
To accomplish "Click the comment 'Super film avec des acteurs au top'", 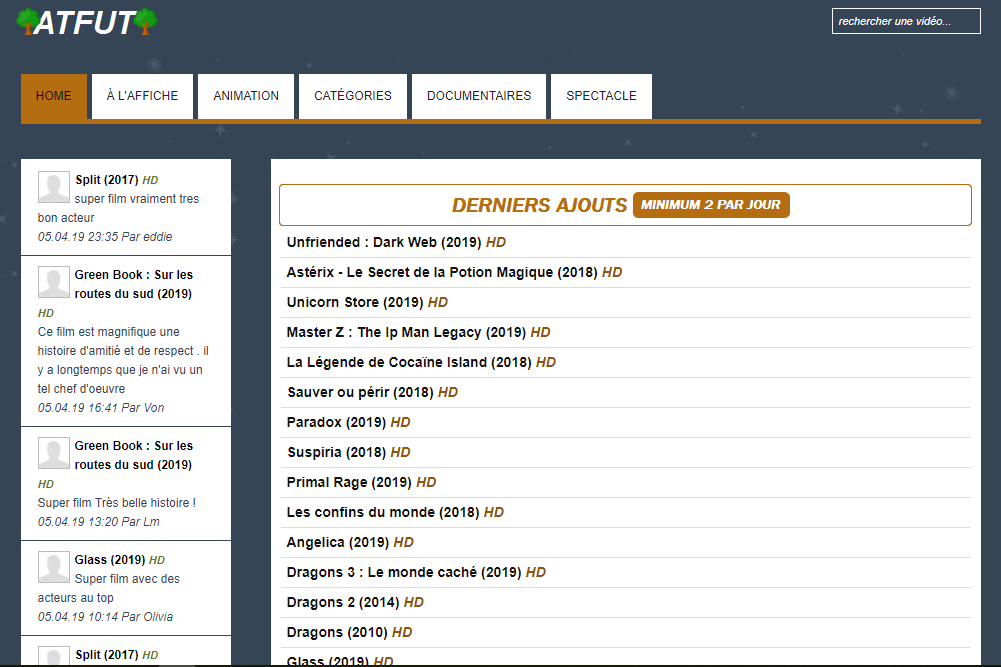I will 109,588.
